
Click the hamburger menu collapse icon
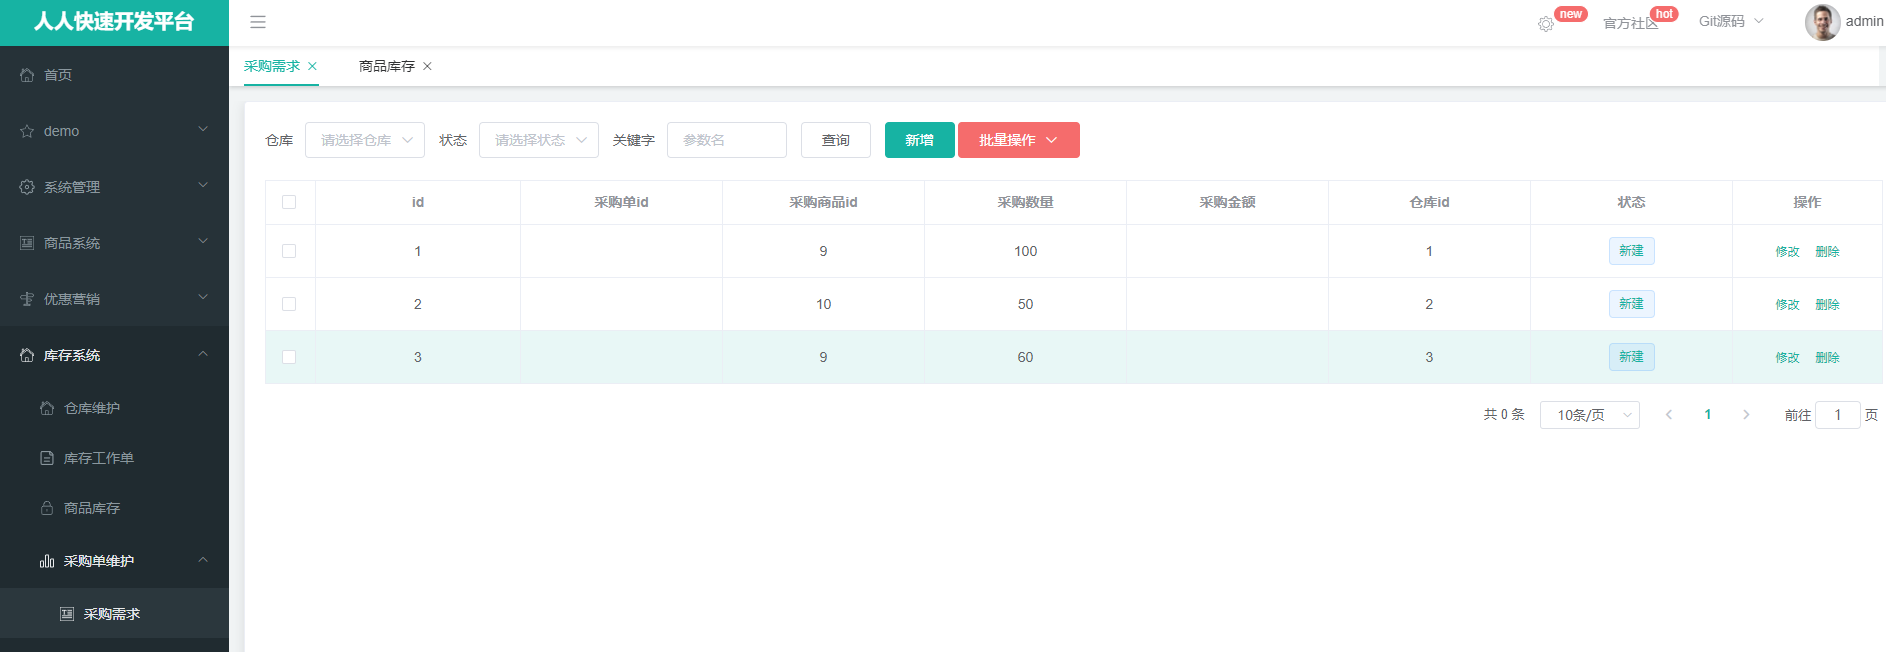coord(258,22)
